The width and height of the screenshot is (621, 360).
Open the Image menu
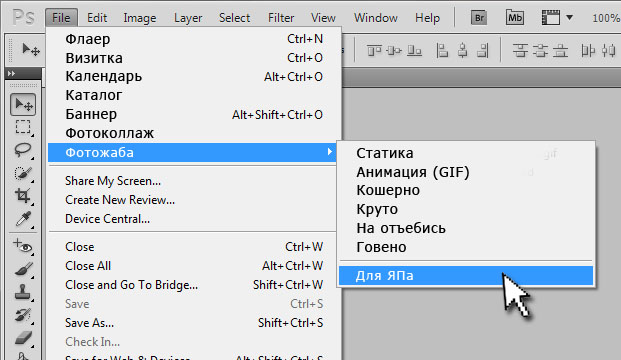pos(140,18)
